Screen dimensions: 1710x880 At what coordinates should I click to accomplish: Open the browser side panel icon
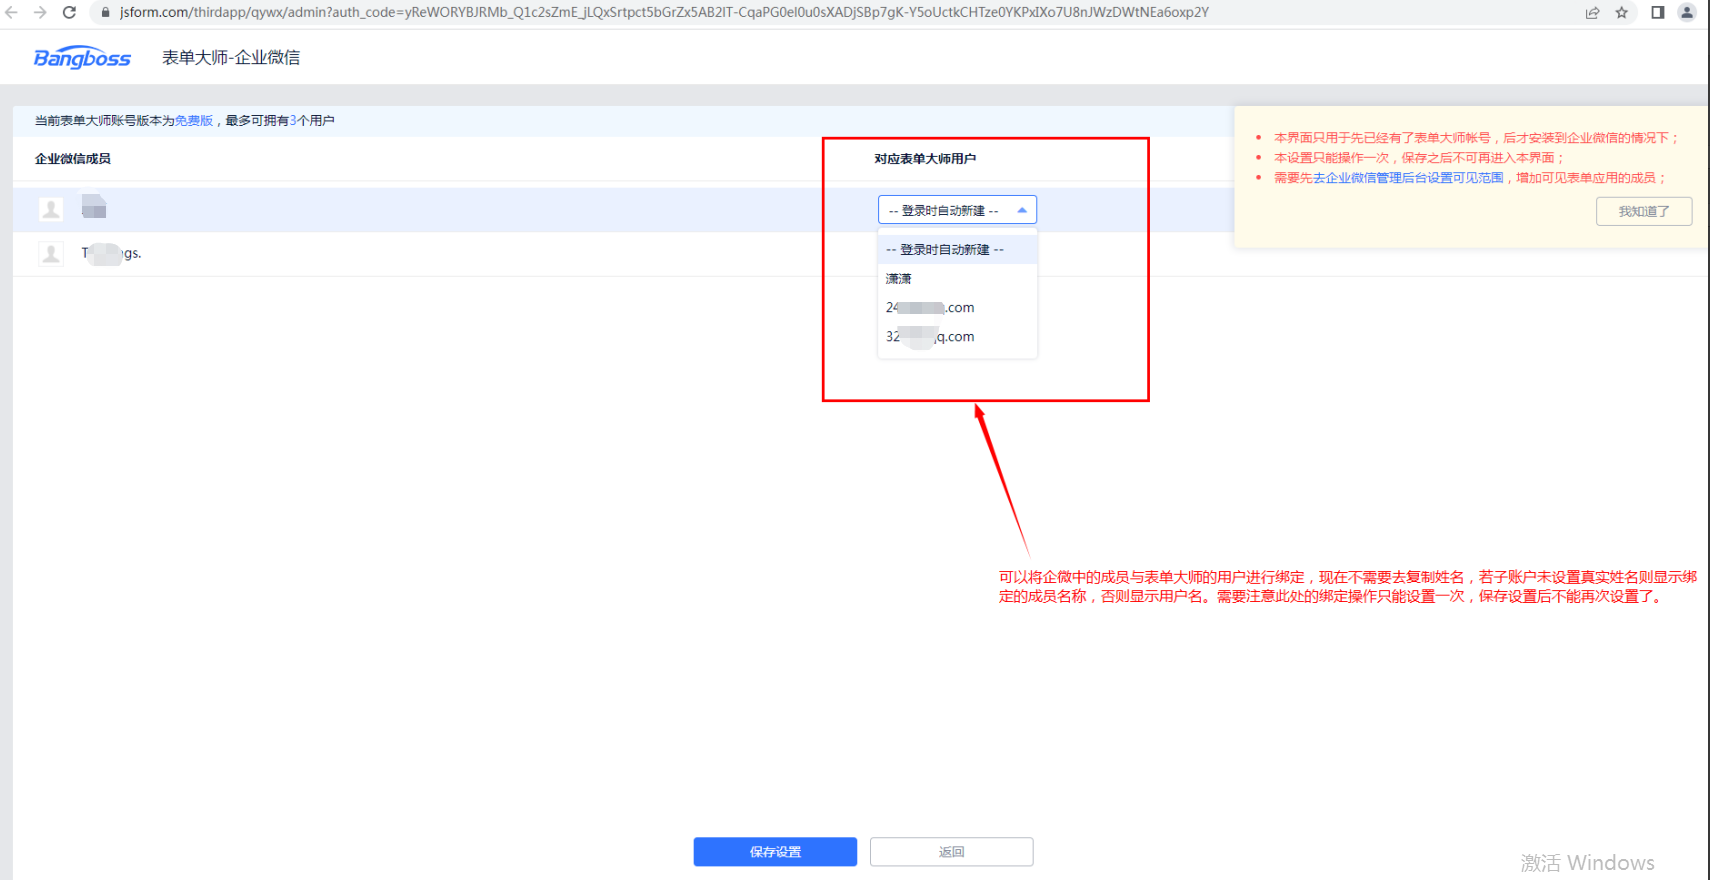click(x=1657, y=13)
